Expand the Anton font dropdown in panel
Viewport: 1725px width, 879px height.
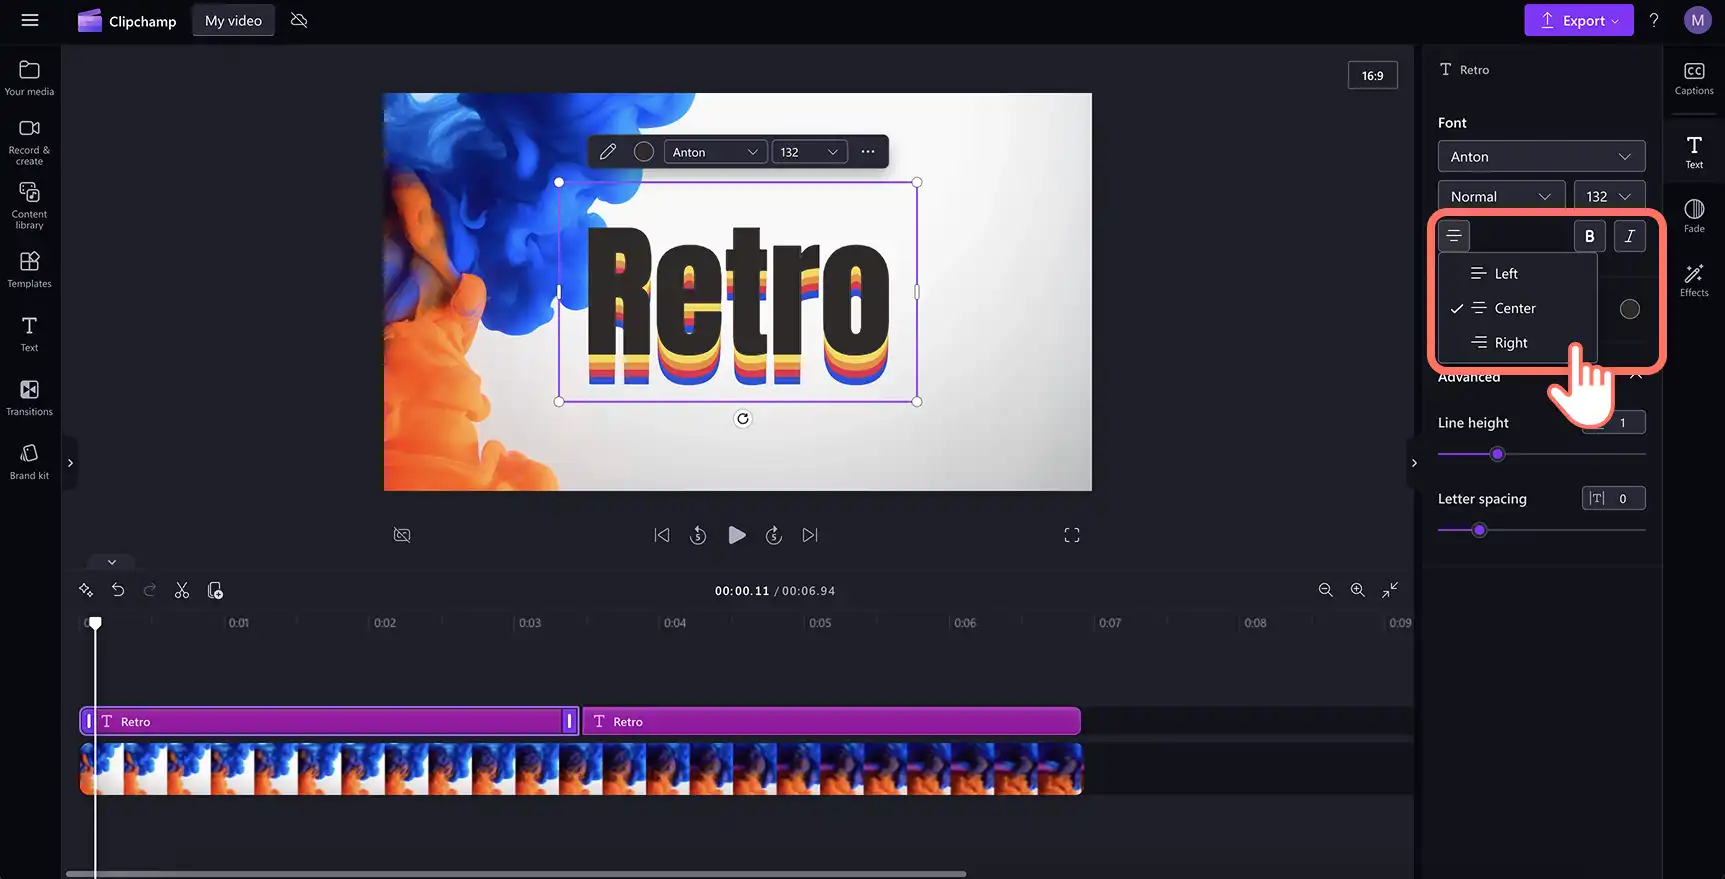[x=1541, y=156]
